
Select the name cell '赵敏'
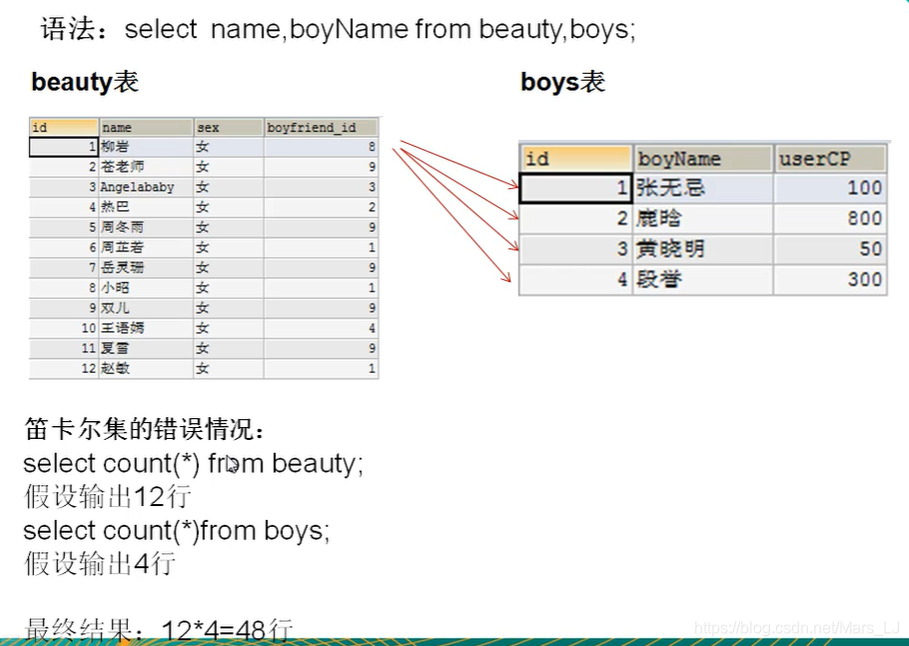pos(146,368)
